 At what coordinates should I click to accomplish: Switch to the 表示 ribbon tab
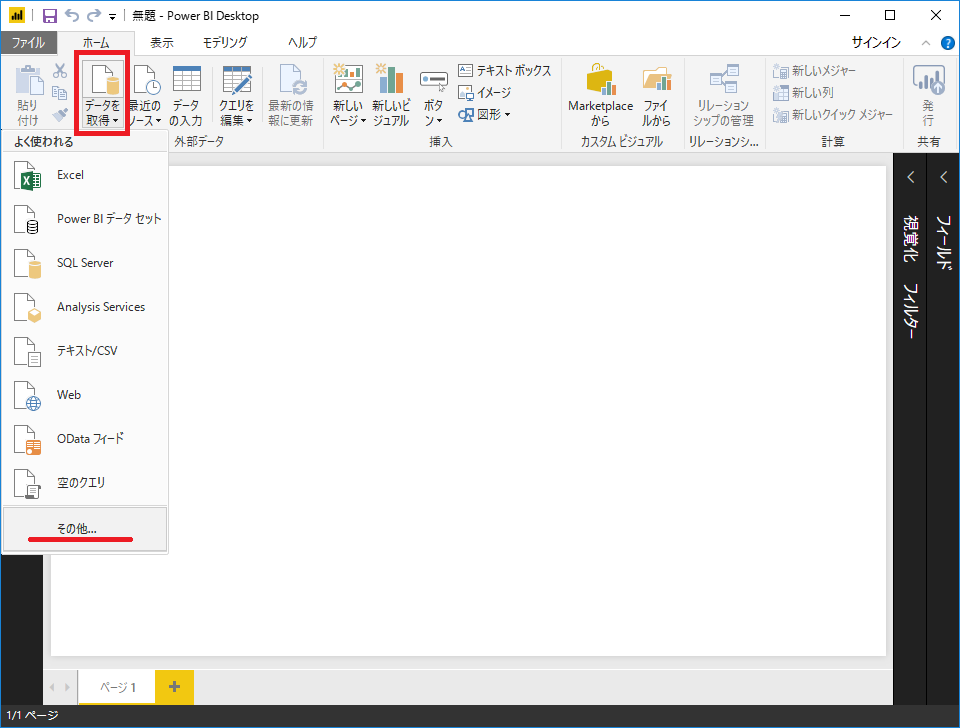pos(162,42)
